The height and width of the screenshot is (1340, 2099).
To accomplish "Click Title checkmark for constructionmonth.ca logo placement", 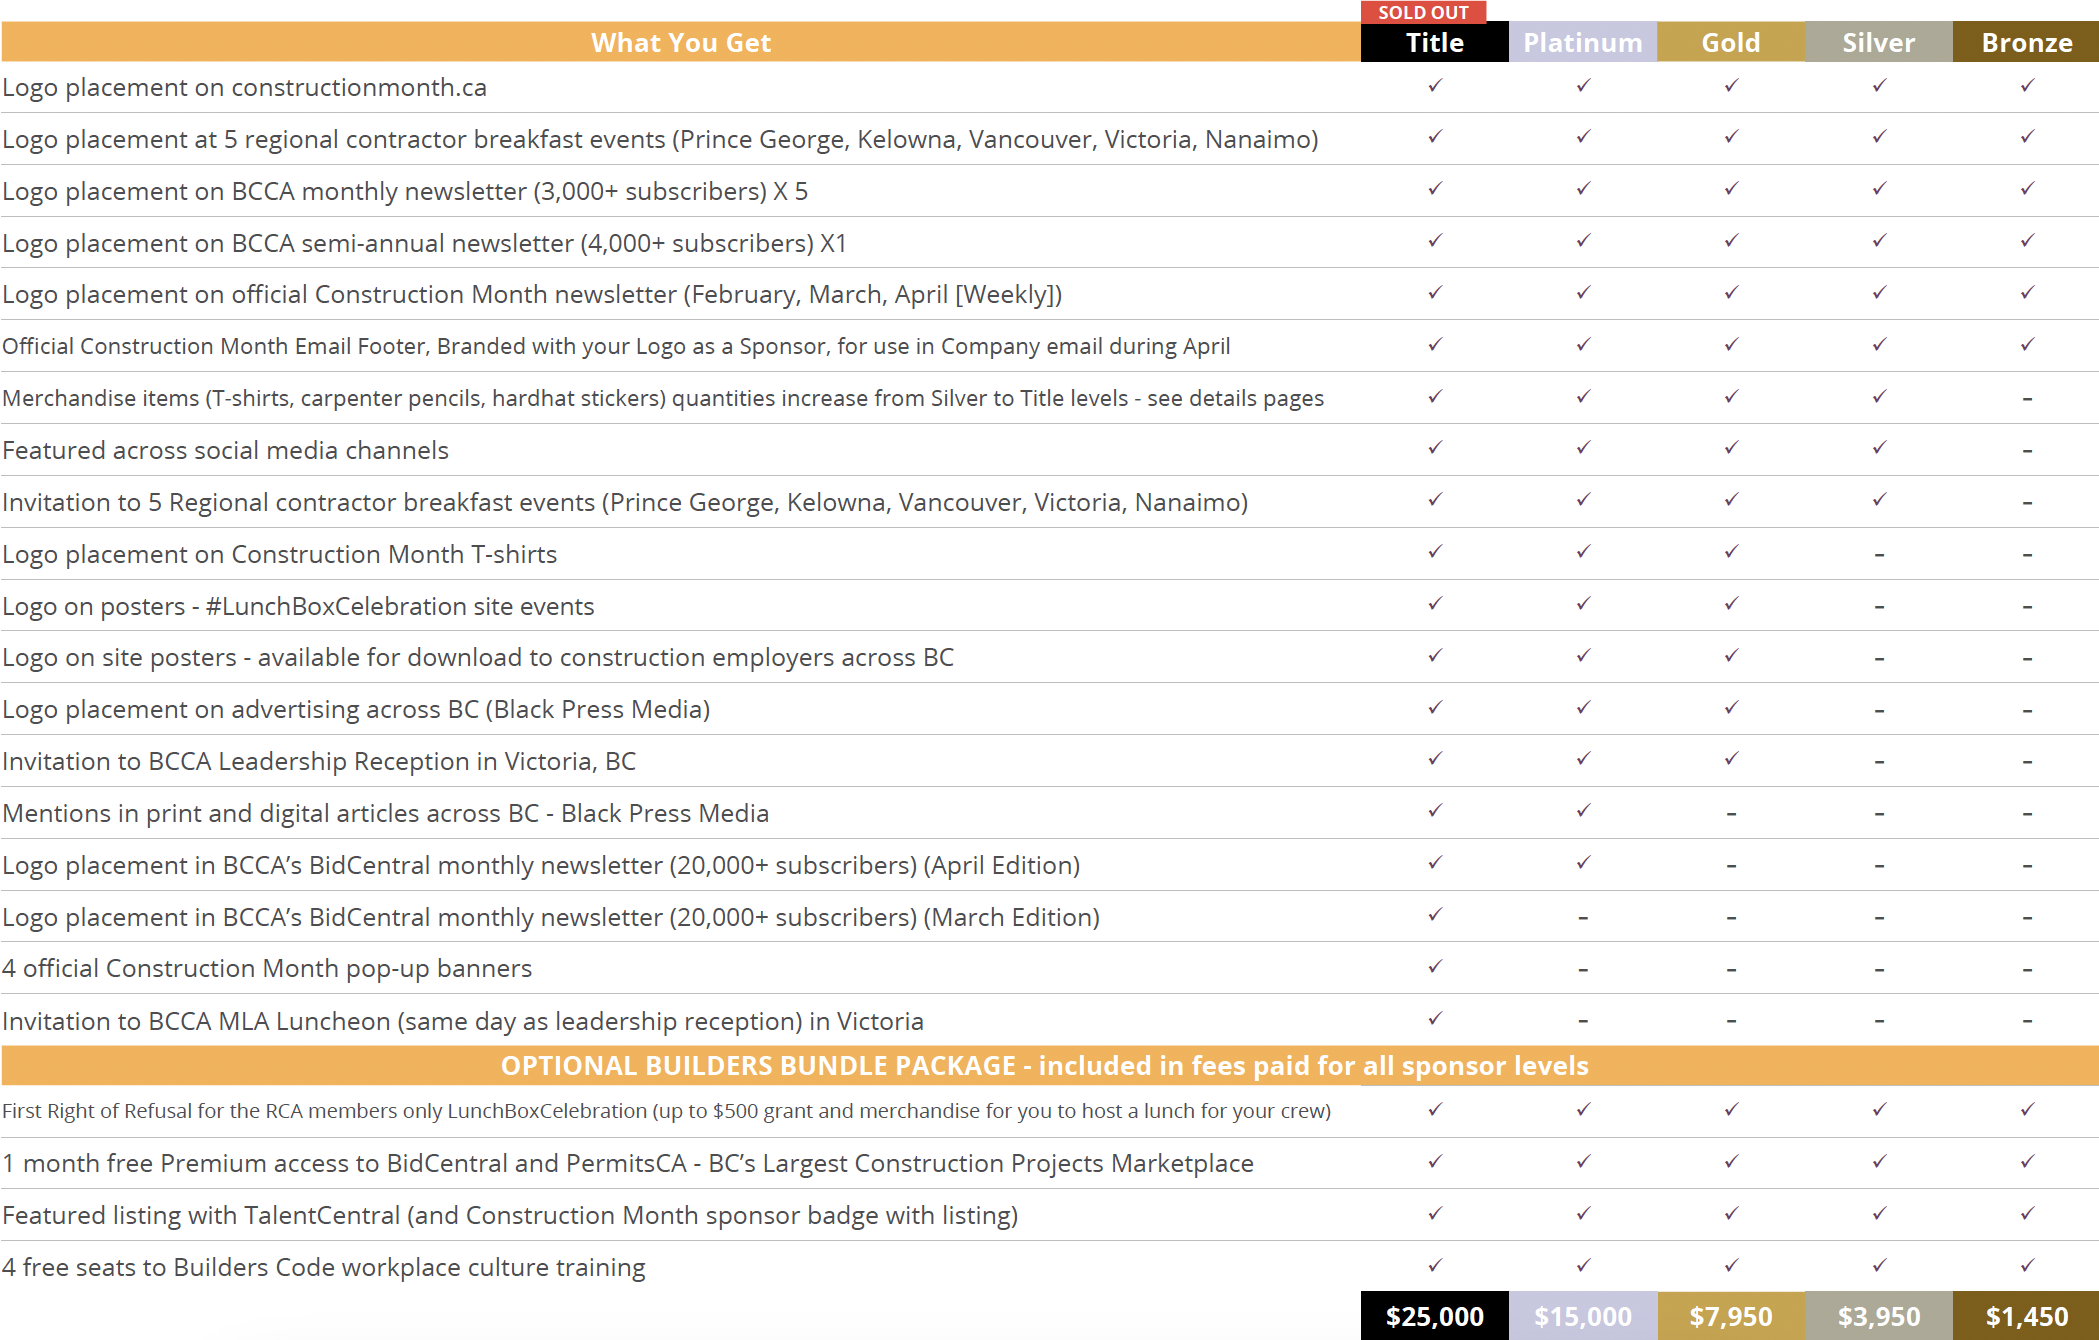I will (1435, 86).
